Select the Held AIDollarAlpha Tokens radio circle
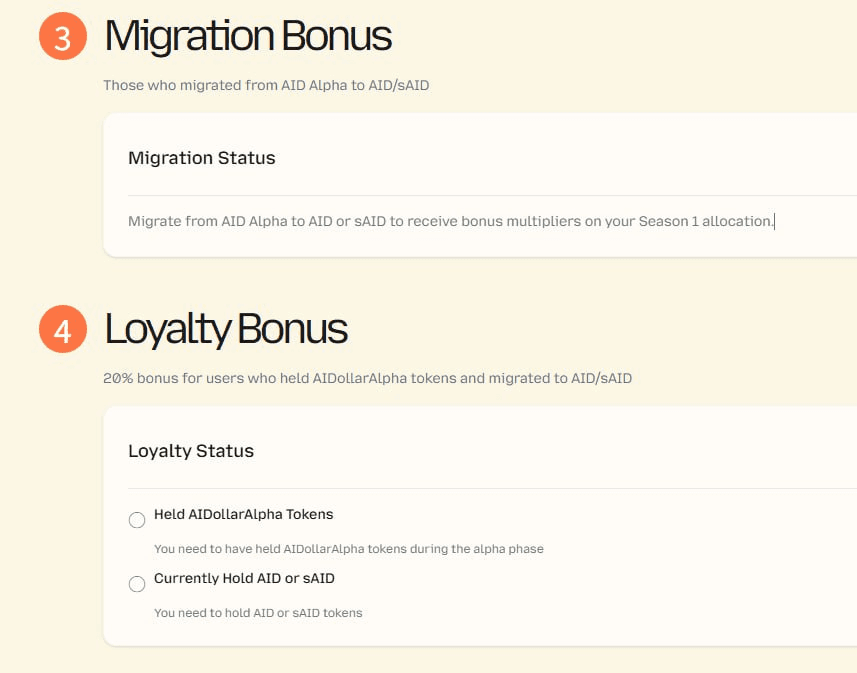This screenshot has height=673, width=857. (x=137, y=520)
